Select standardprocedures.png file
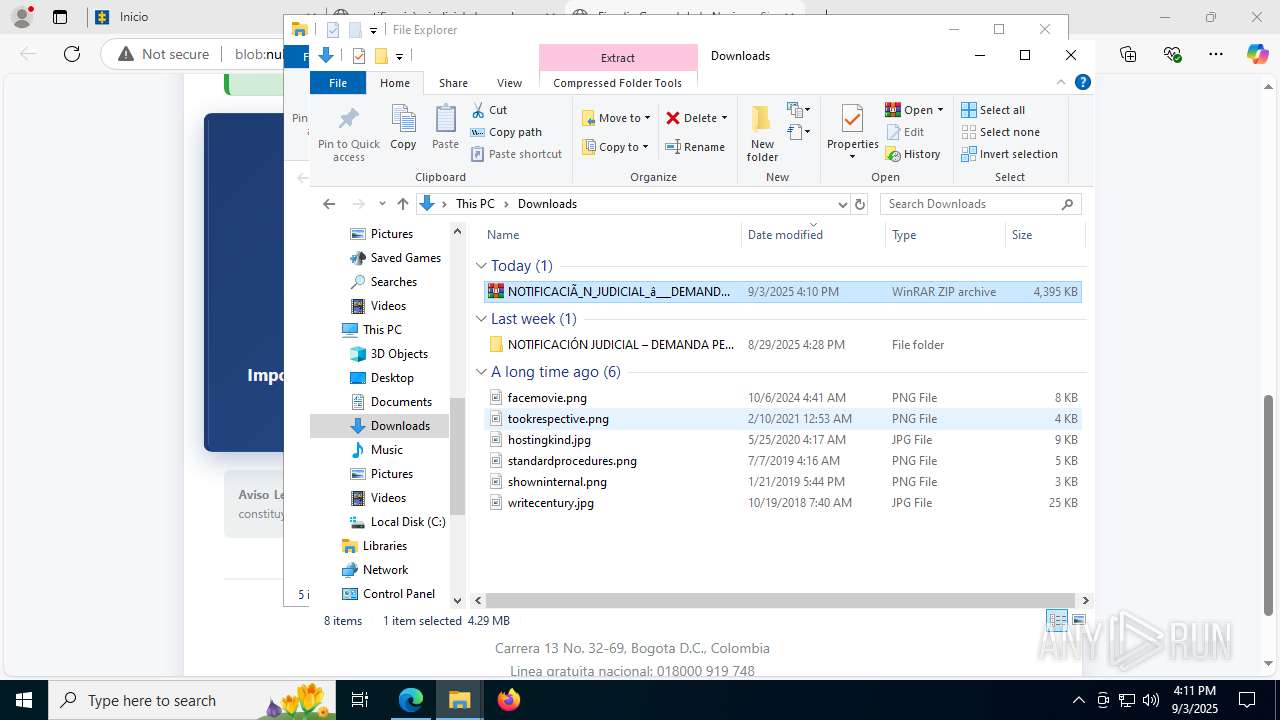The image size is (1280, 720). tap(782, 461)
